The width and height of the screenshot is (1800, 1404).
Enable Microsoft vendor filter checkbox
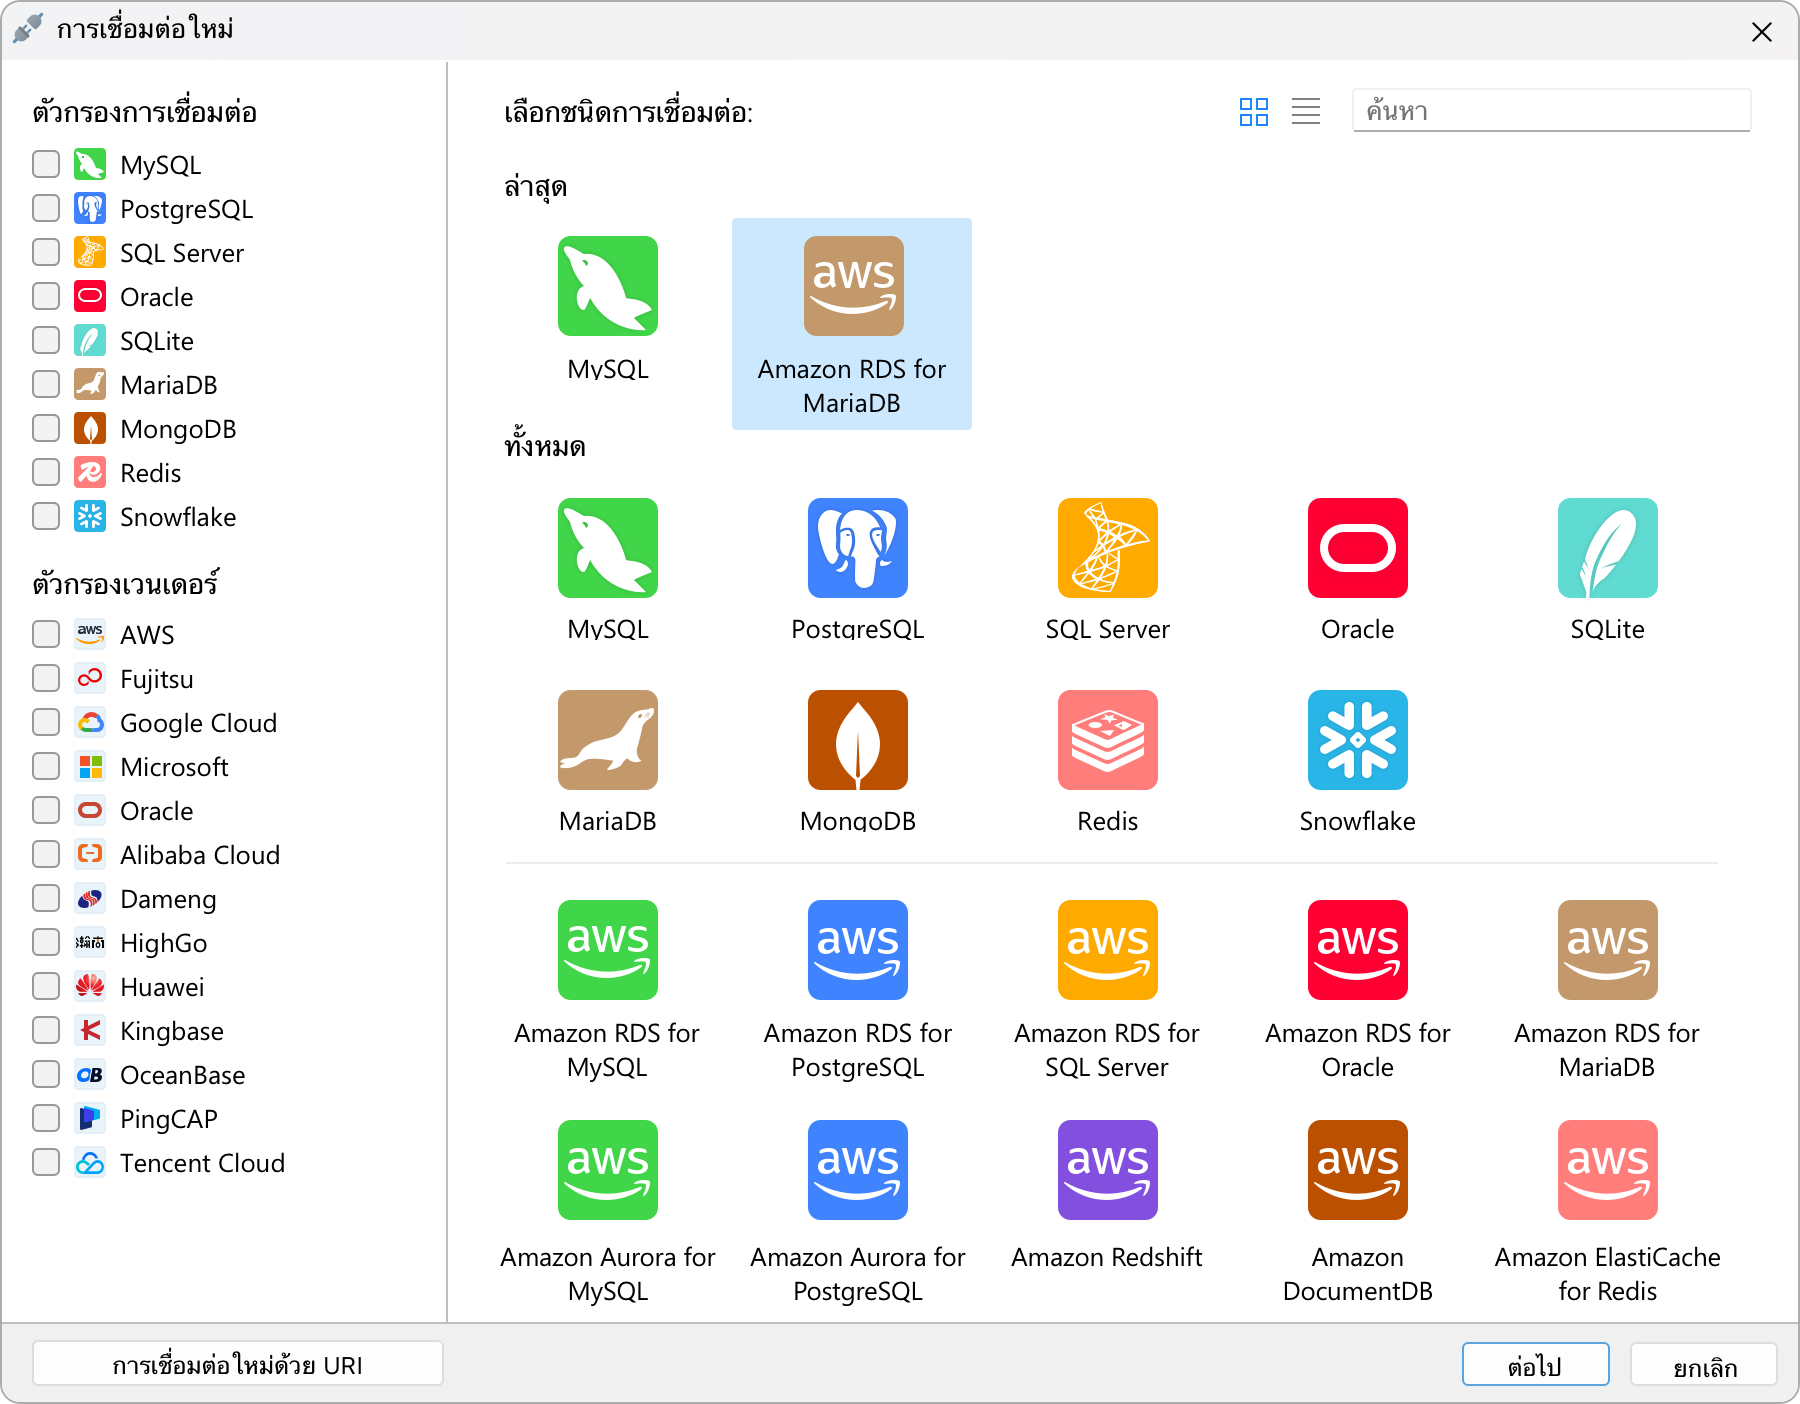46,766
